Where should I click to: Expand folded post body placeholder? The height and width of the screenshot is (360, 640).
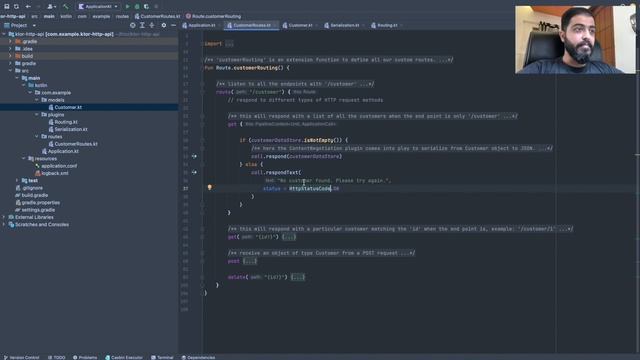(250, 261)
